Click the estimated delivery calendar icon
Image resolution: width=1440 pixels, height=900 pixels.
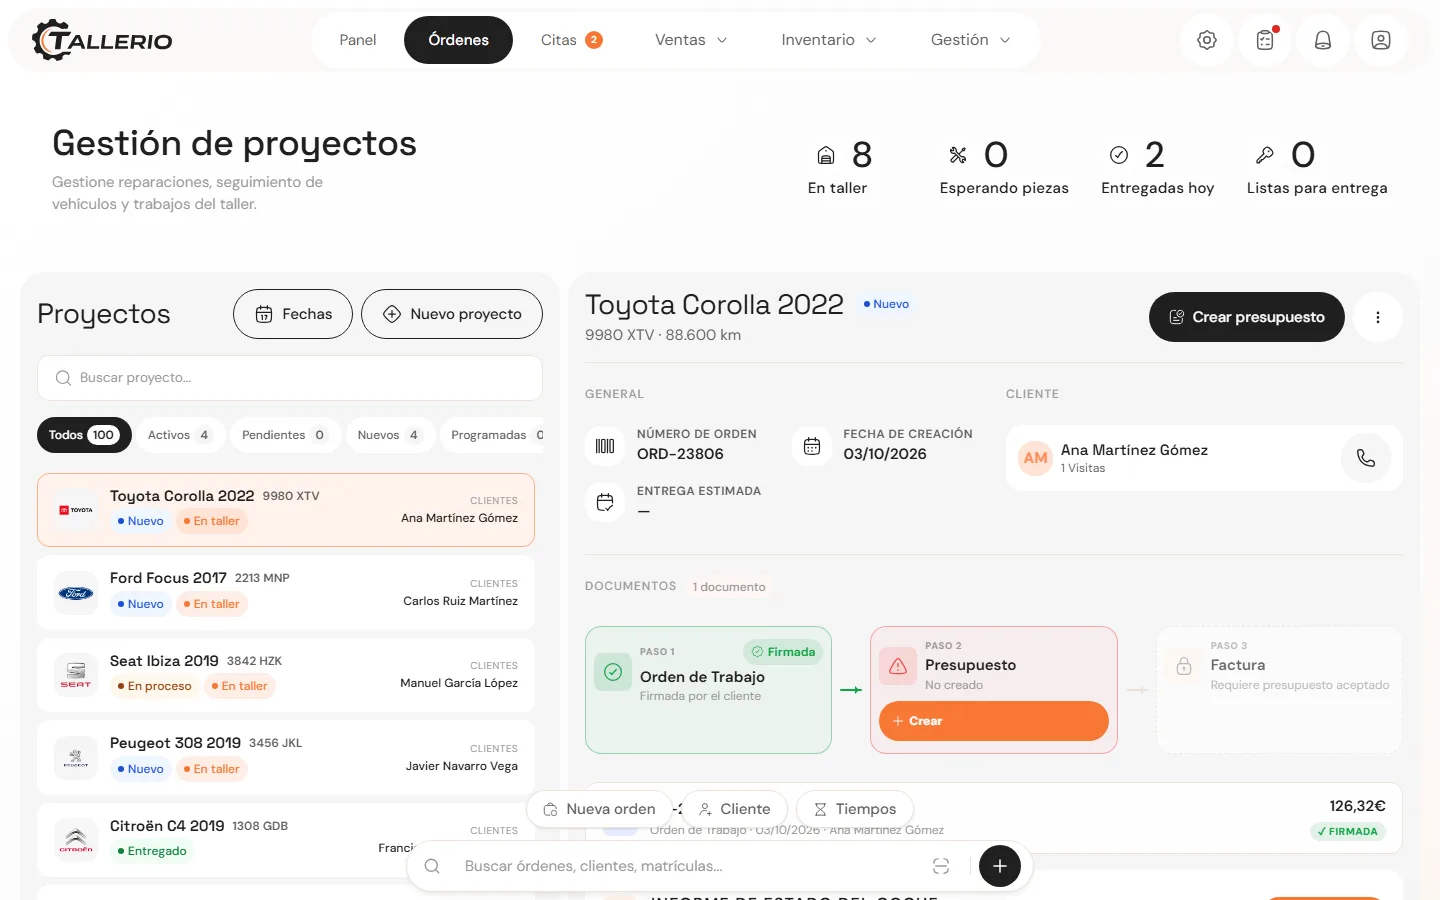coord(605,502)
